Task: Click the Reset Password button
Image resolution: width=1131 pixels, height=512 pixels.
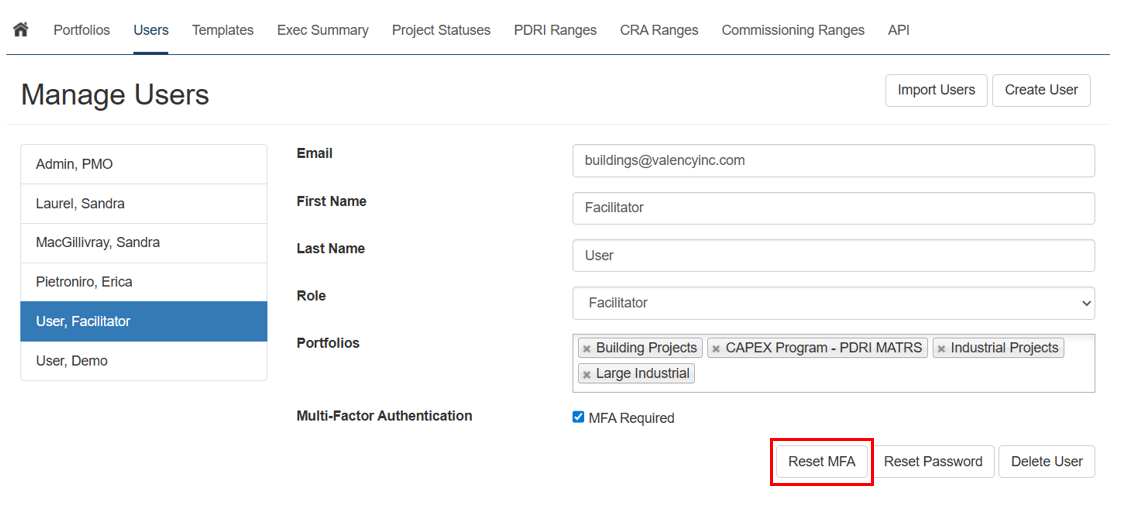Action: coord(933,462)
